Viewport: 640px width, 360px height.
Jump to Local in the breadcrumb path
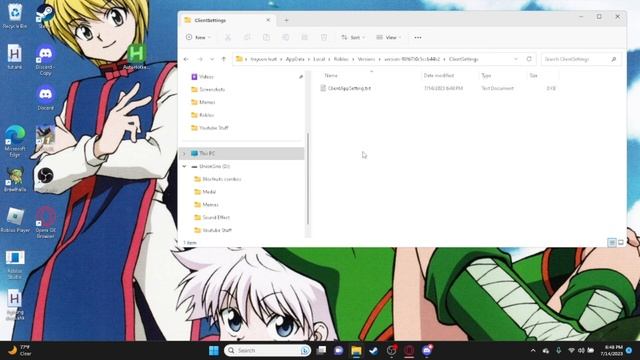tap(319, 59)
